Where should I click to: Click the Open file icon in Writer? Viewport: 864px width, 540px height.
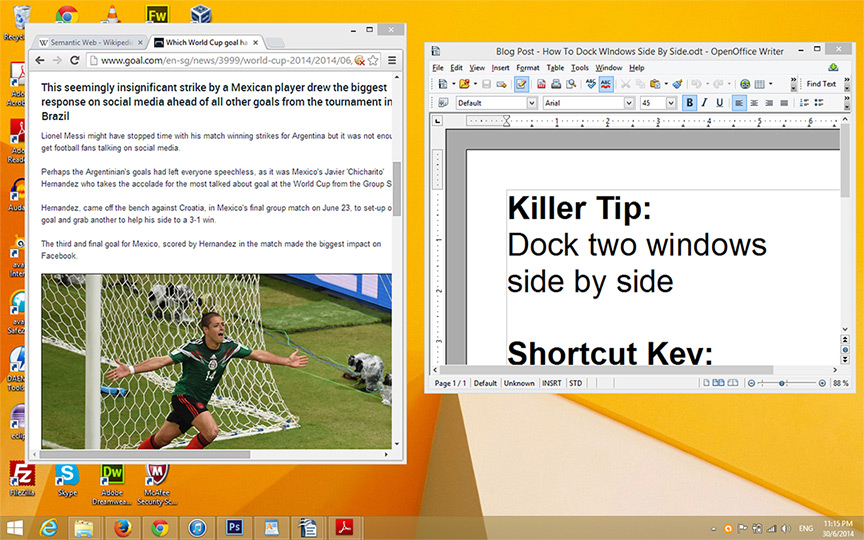click(x=464, y=84)
